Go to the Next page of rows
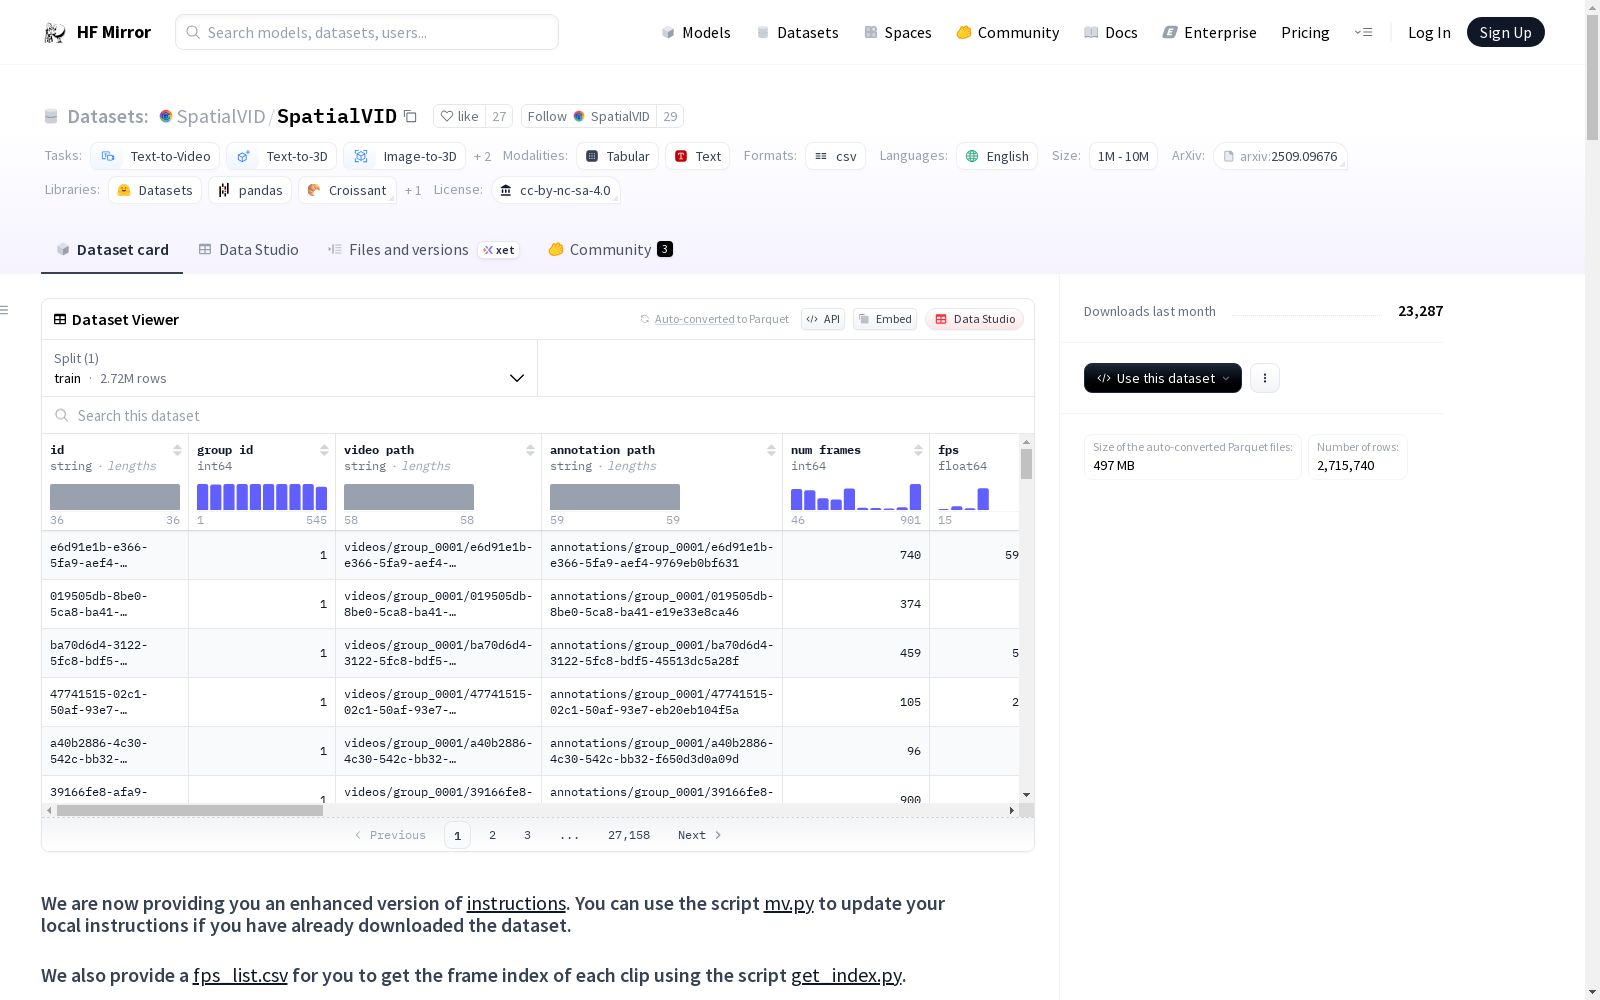The width and height of the screenshot is (1600, 1000). (x=700, y=835)
